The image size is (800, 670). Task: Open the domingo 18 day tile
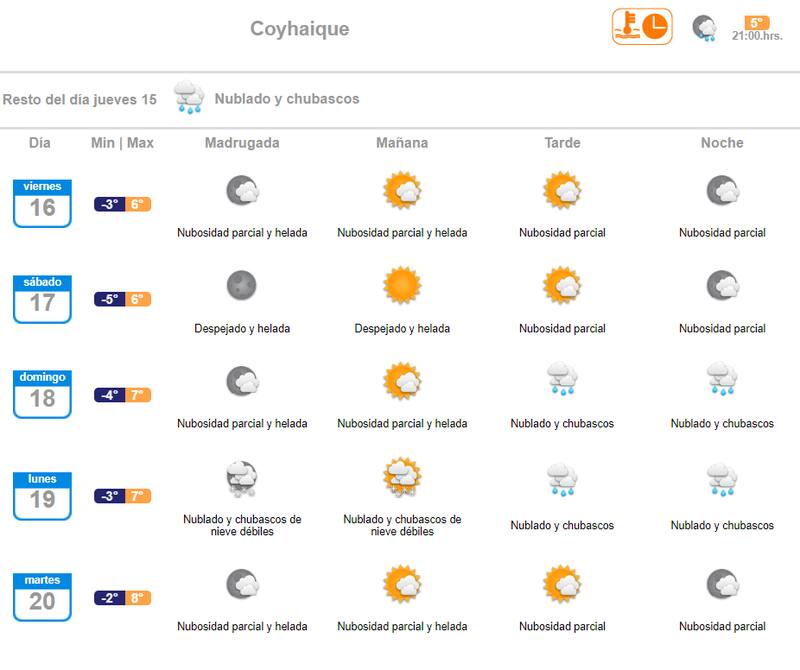click(42, 393)
